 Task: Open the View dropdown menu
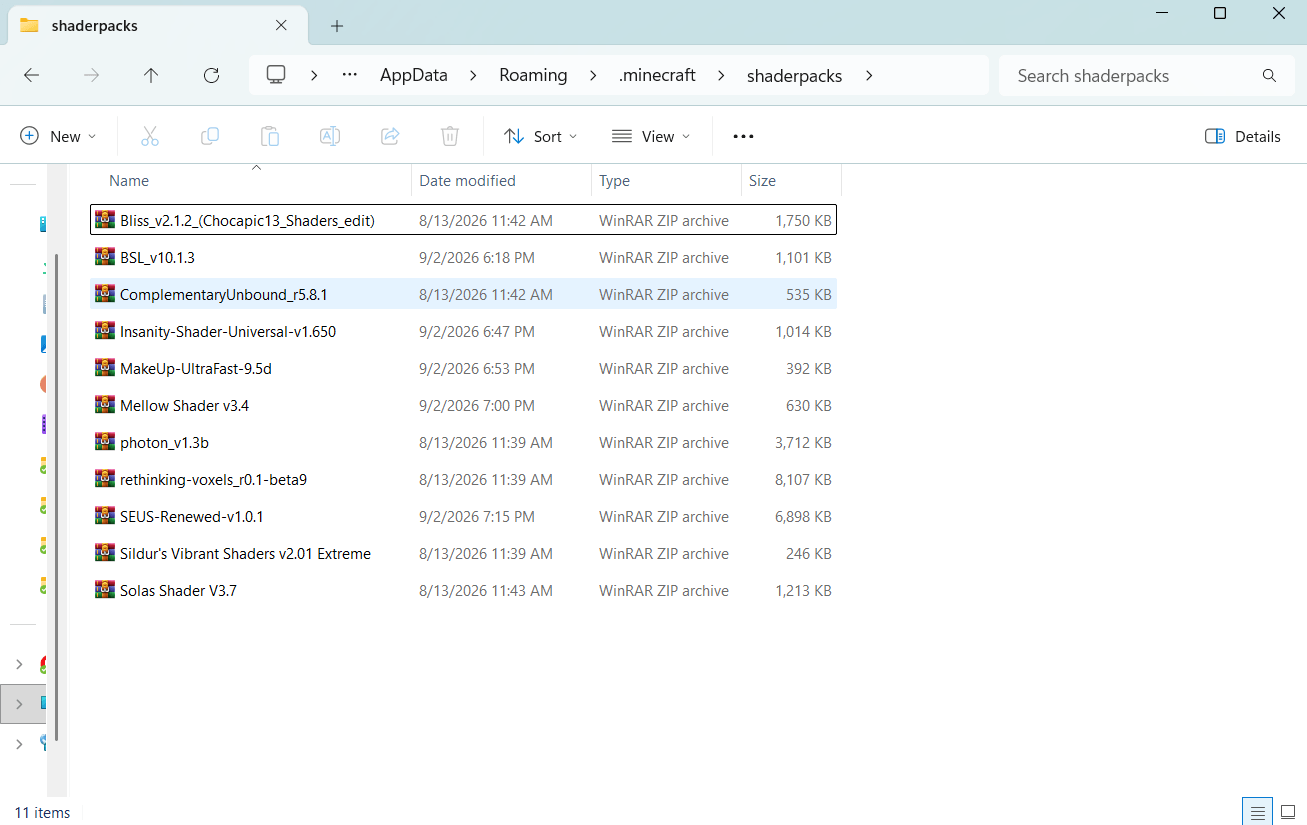tap(651, 136)
